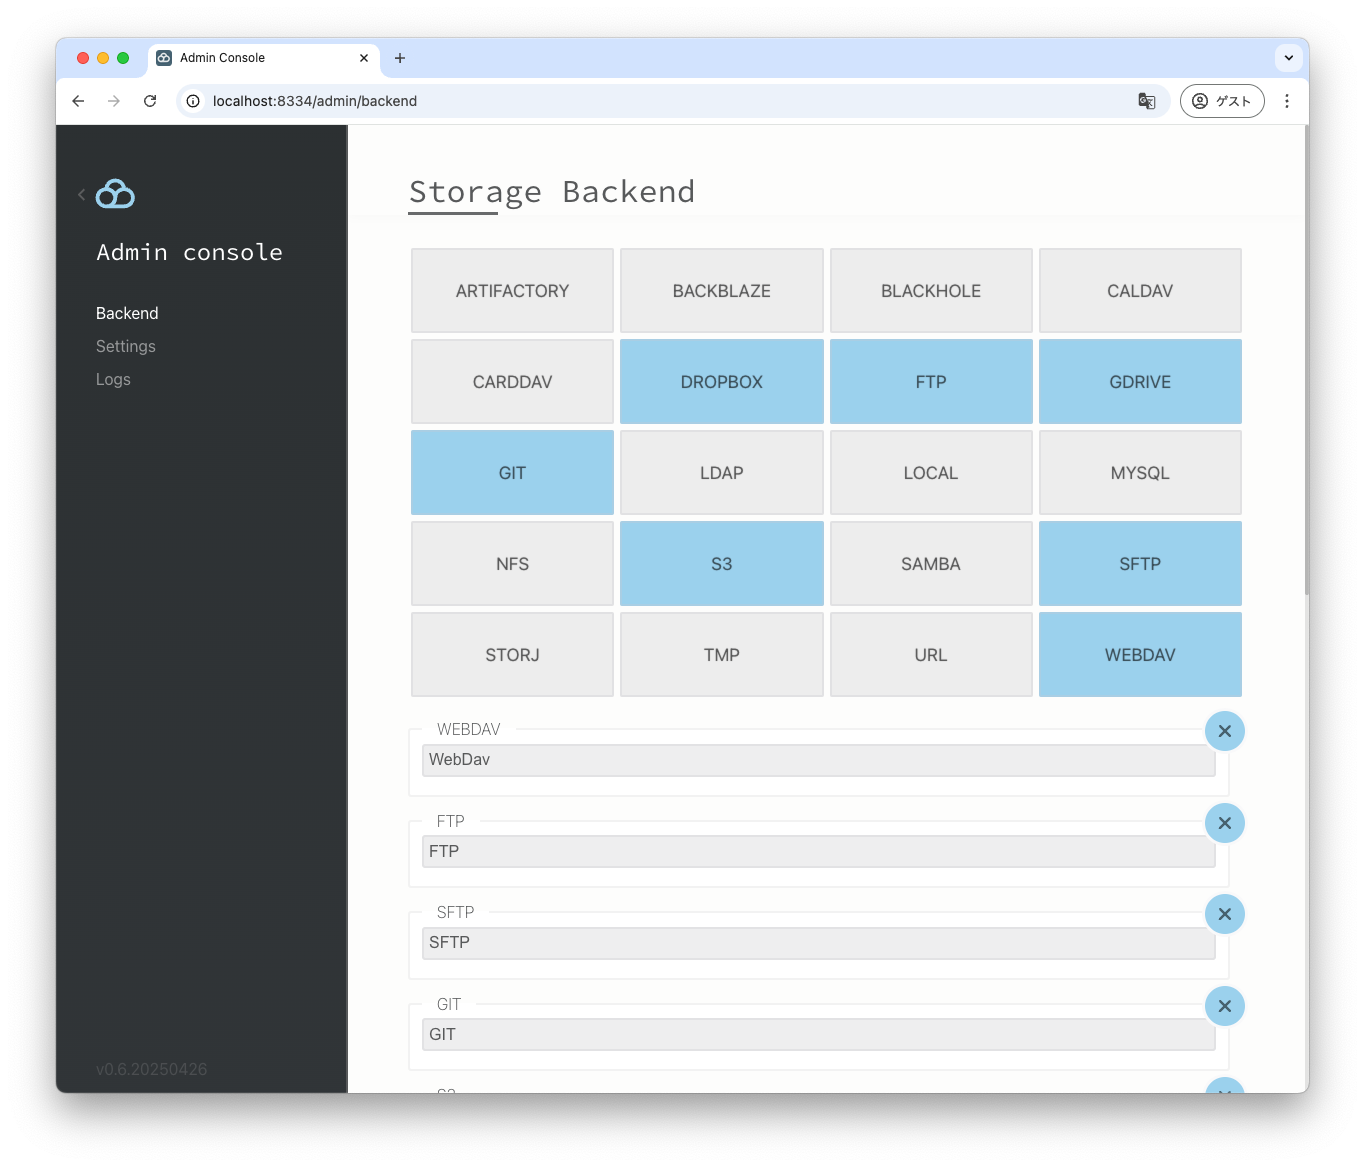Image resolution: width=1365 pixels, height=1167 pixels.
Task: Open the ゲスト guest profile icon
Action: pyautogui.click(x=1221, y=101)
